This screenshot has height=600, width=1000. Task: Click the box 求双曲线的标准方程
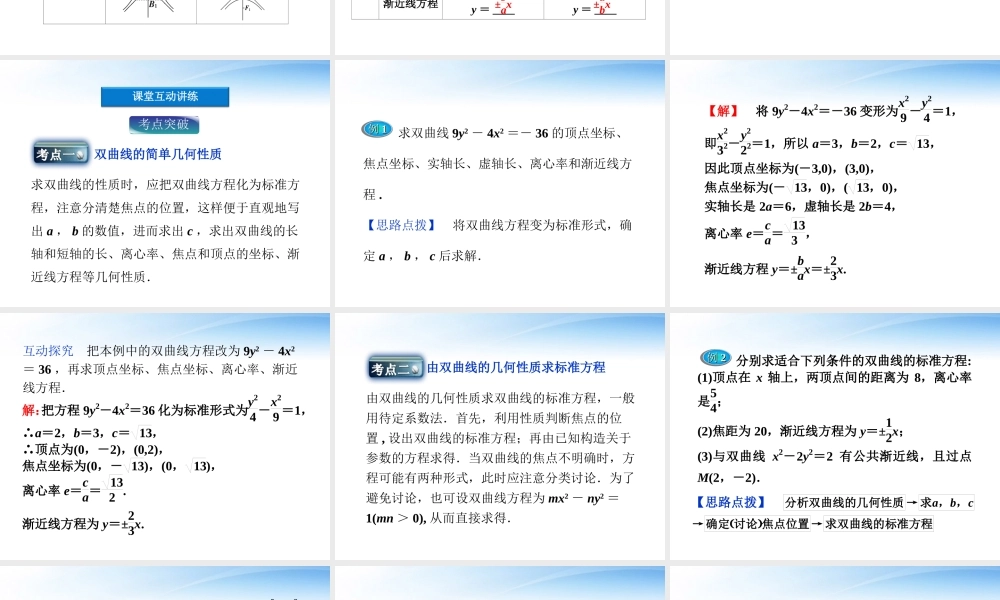click(x=878, y=524)
